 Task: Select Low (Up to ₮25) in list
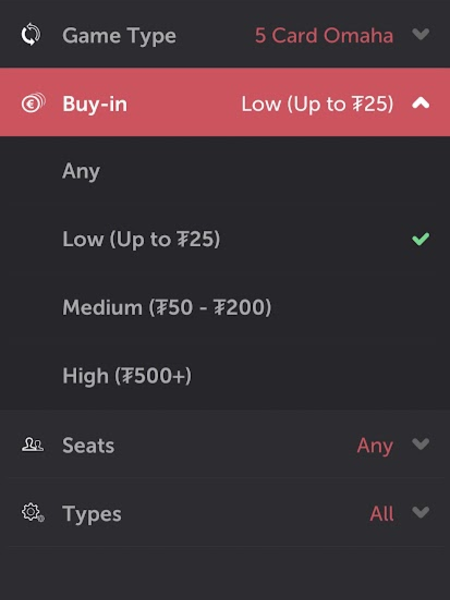click(x=225, y=239)
